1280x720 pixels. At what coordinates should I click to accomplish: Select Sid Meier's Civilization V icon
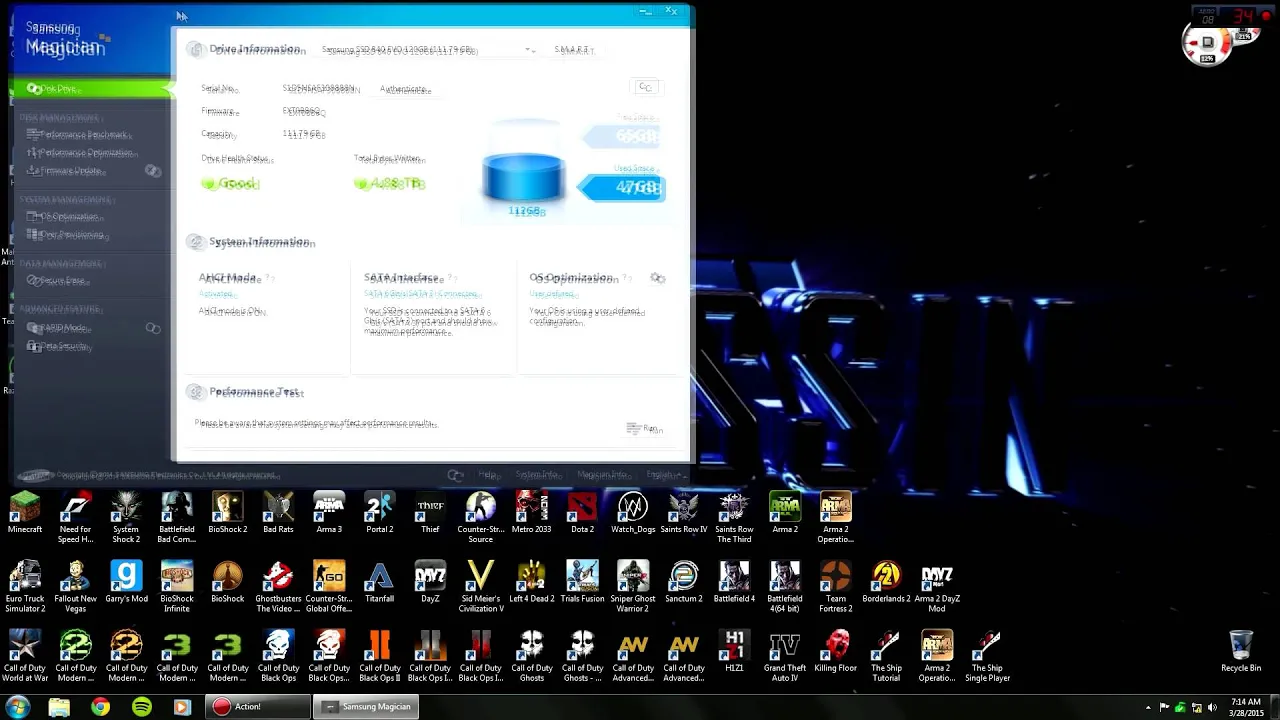(x=481, y=587)
